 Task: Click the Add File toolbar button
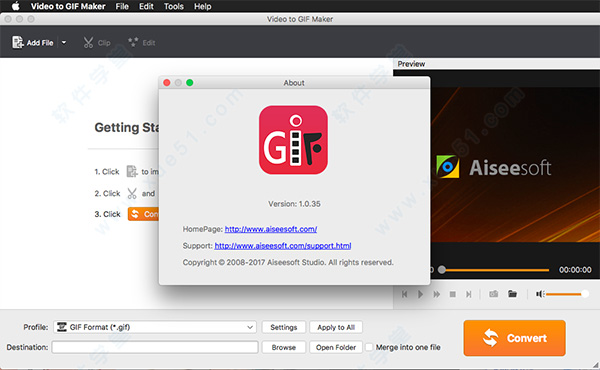33,42
